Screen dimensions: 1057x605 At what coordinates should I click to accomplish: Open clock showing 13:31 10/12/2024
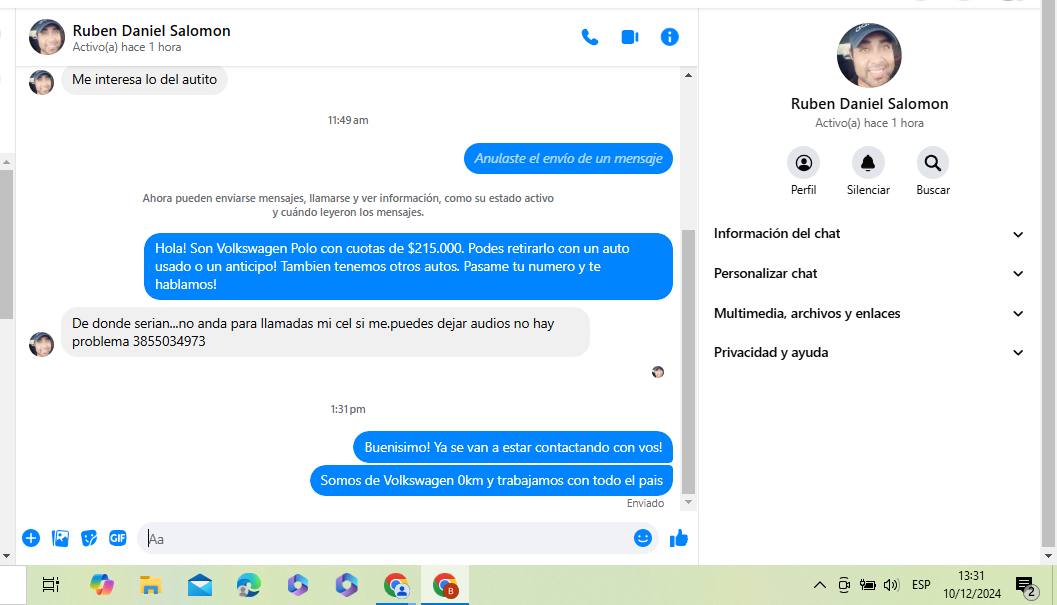pos(971,585)
